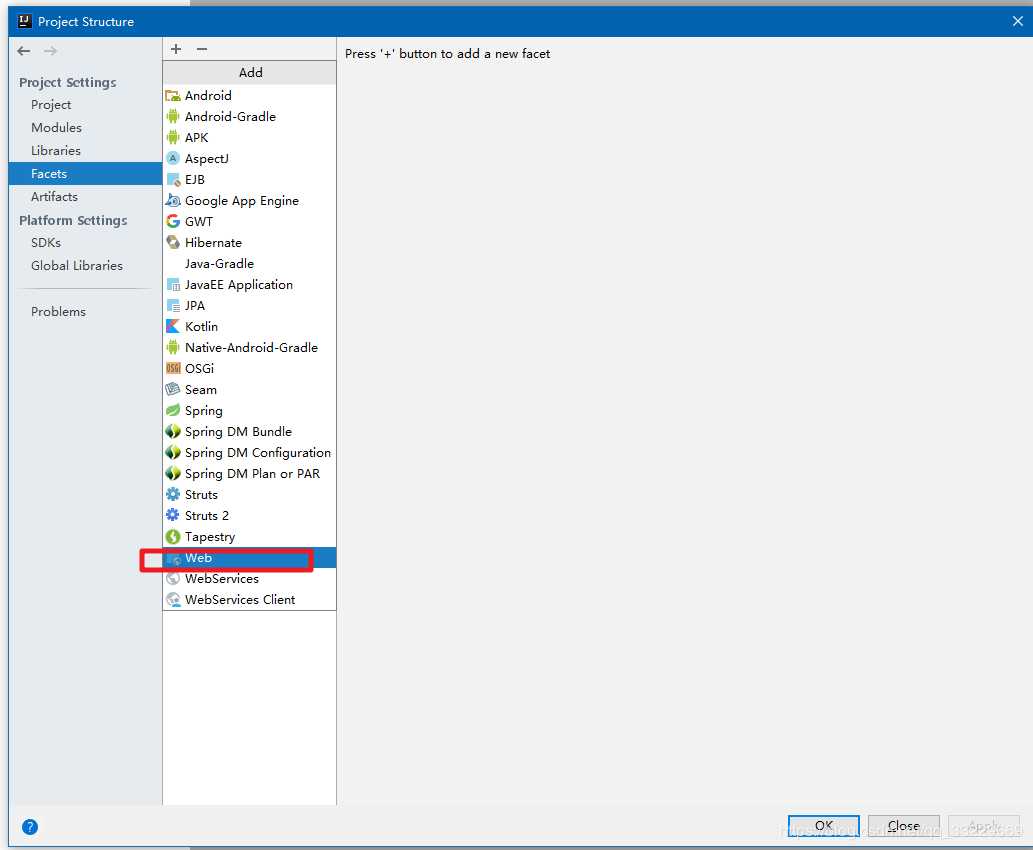Choose Spring DM Plan or PAR

click(249, 474)
